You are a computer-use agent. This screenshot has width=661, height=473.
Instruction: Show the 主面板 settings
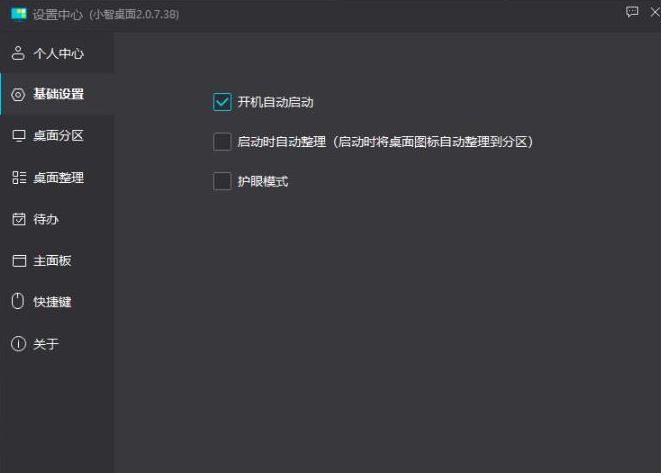(57, 261)
